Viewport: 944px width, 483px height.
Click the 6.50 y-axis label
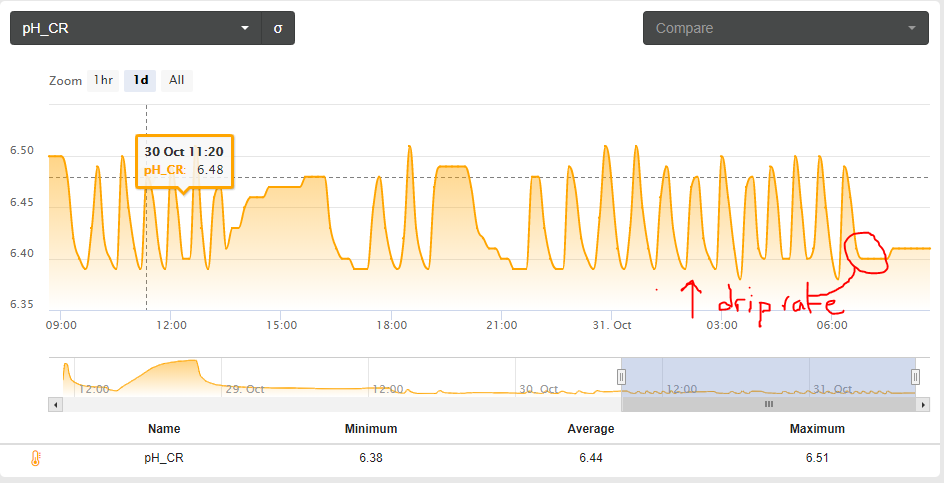point(22,151)
